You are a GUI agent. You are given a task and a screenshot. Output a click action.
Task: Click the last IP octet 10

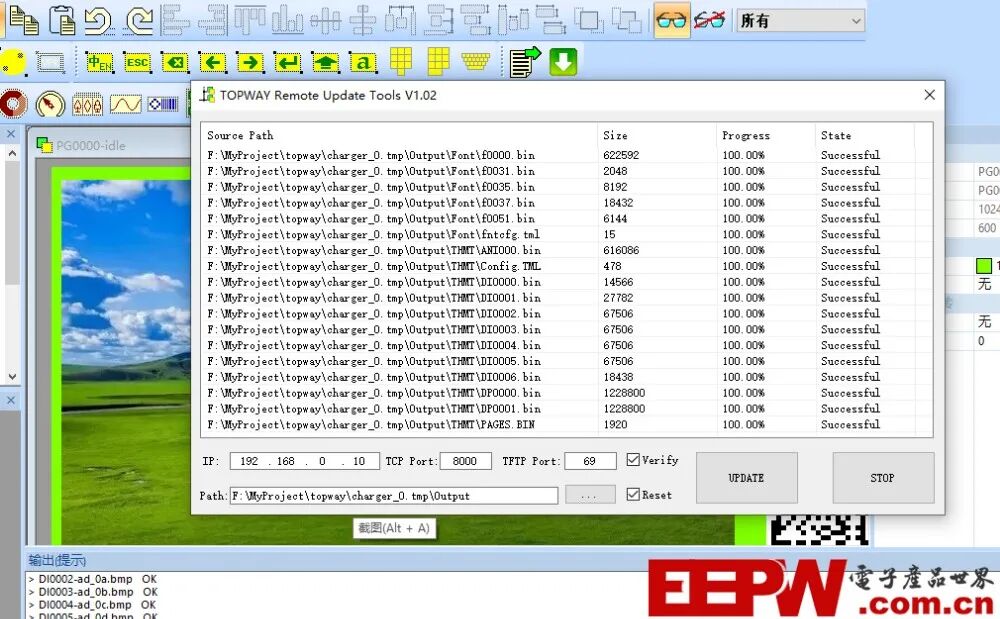point(359,461)
